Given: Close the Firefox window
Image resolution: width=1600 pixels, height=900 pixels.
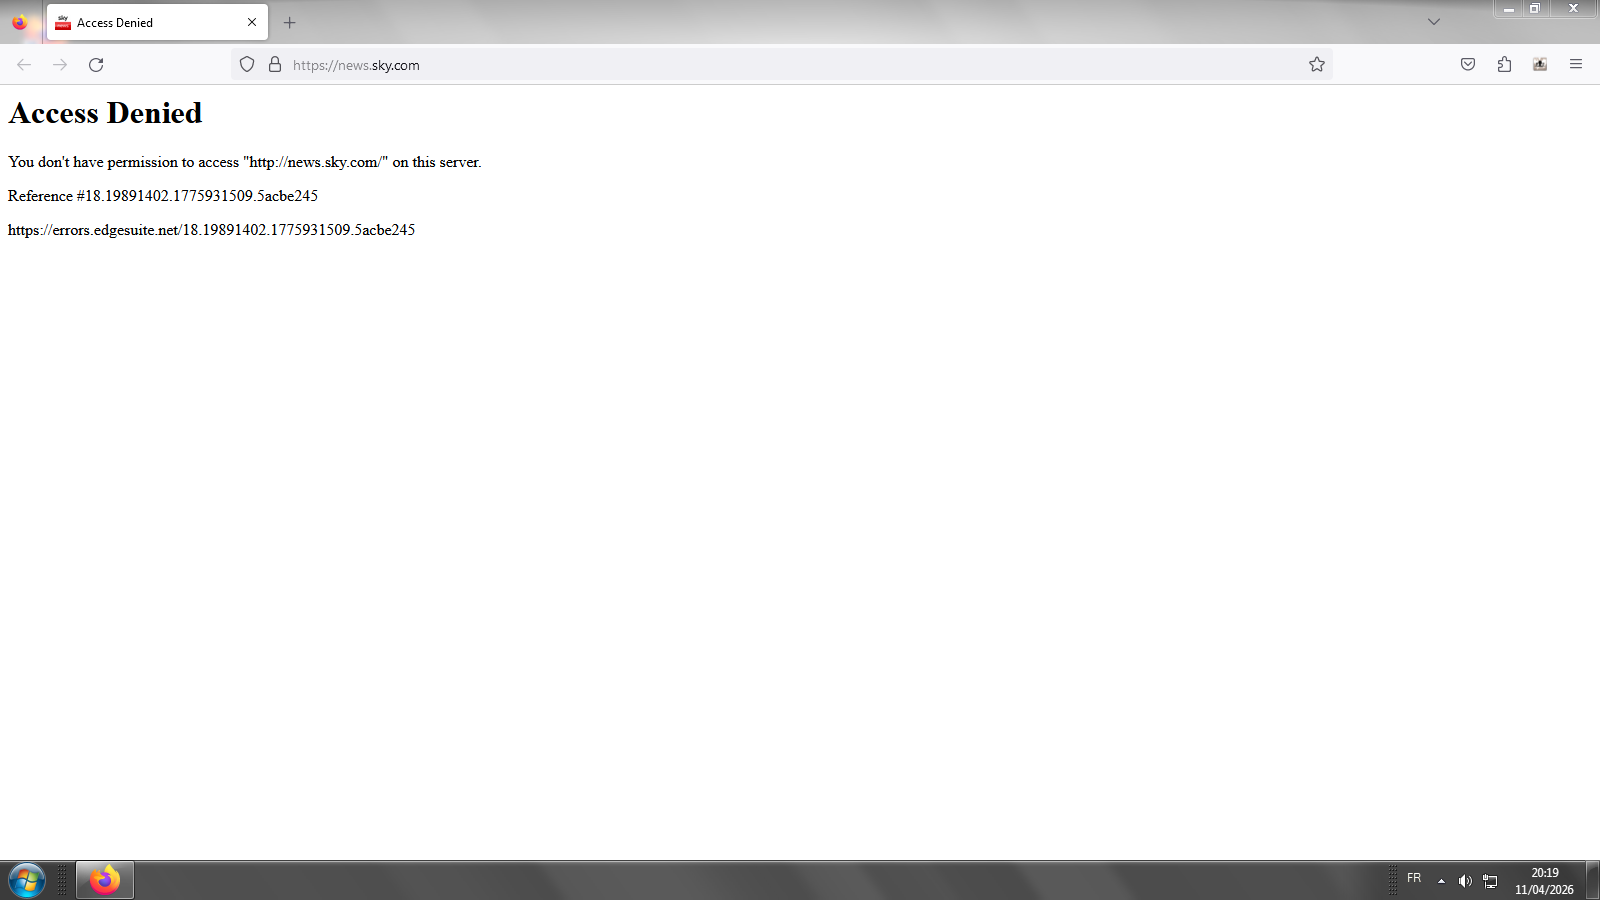Looking at the screenshot, I should tap(1573, 9).
